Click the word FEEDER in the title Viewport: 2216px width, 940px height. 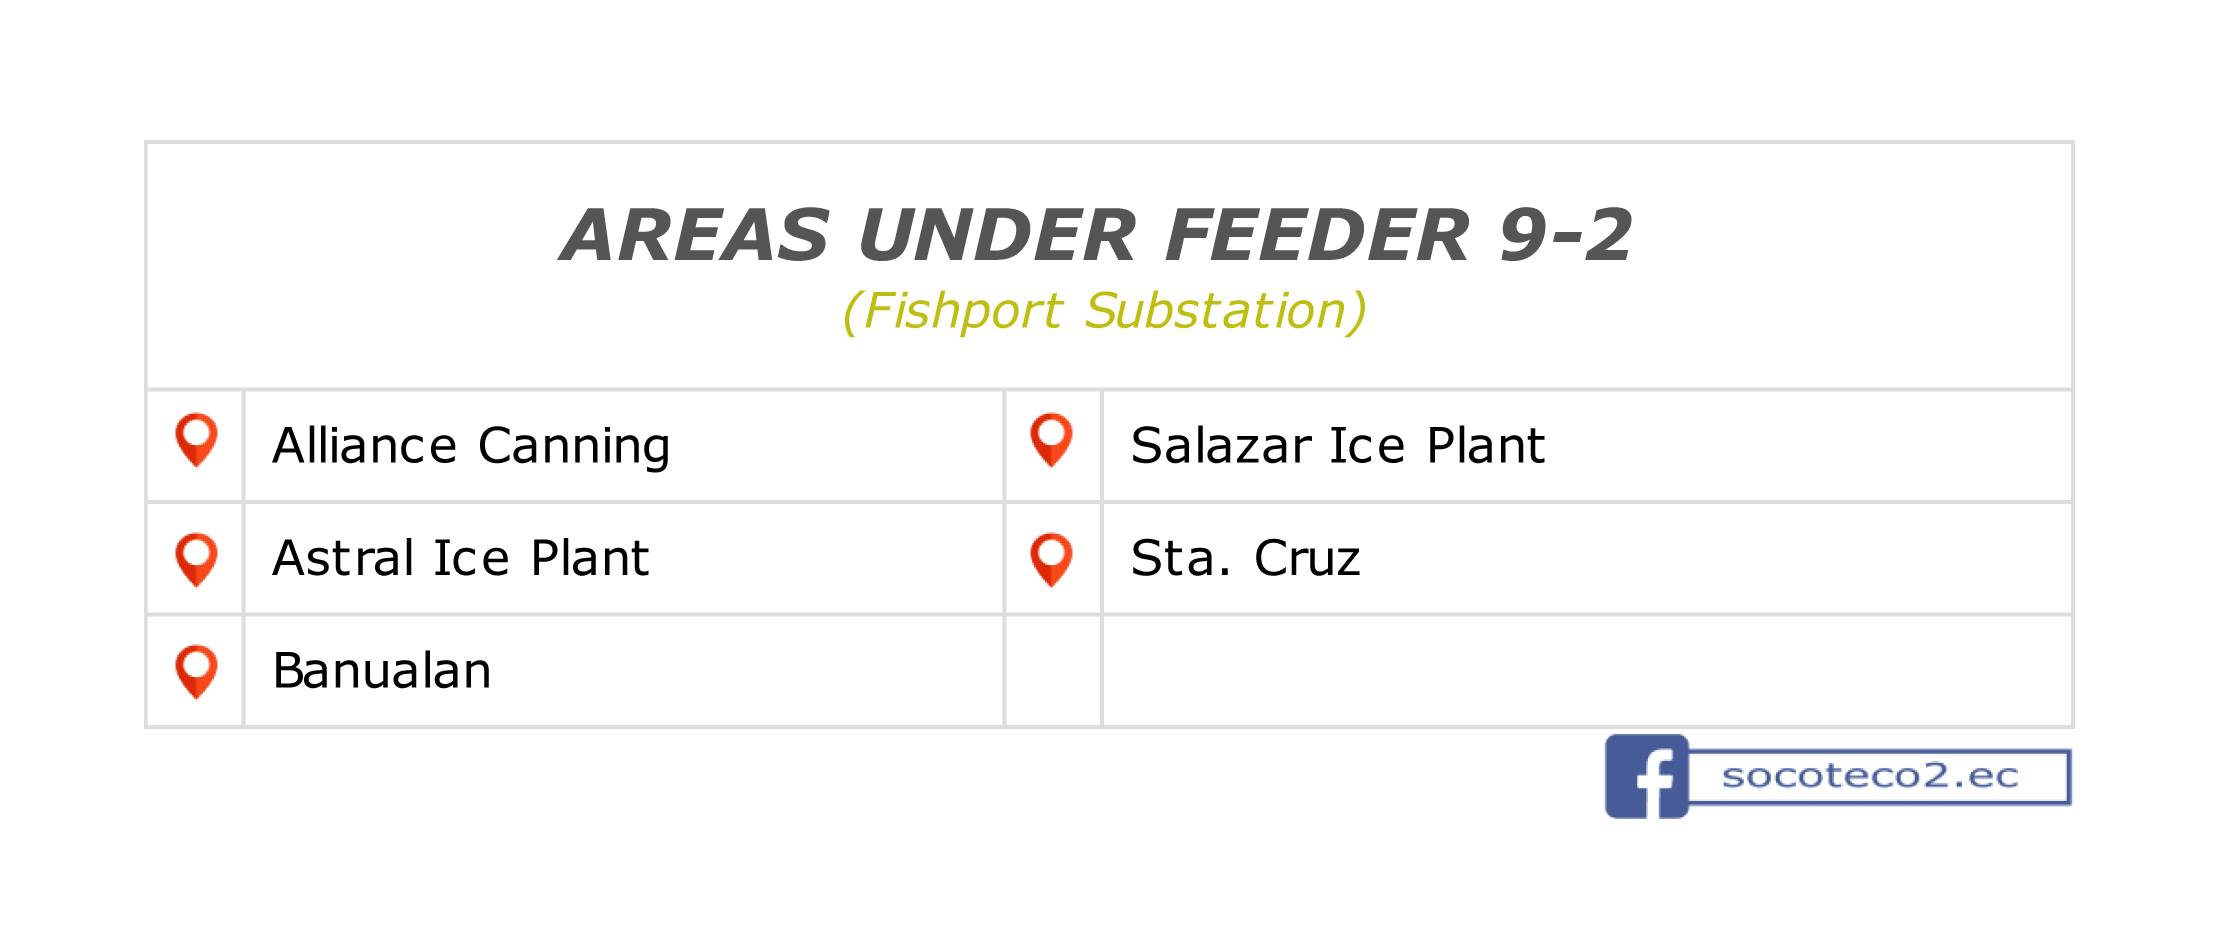point(1318,235)
